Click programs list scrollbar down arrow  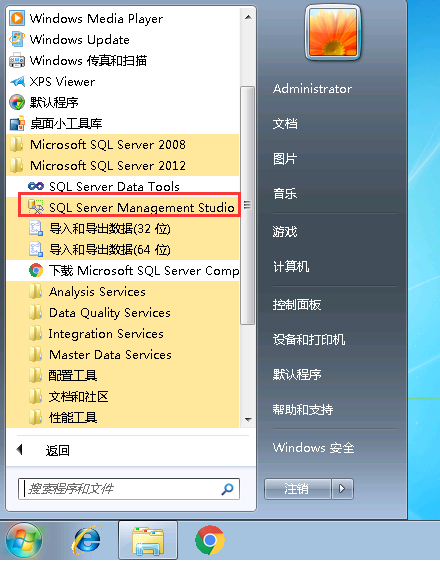248,419
